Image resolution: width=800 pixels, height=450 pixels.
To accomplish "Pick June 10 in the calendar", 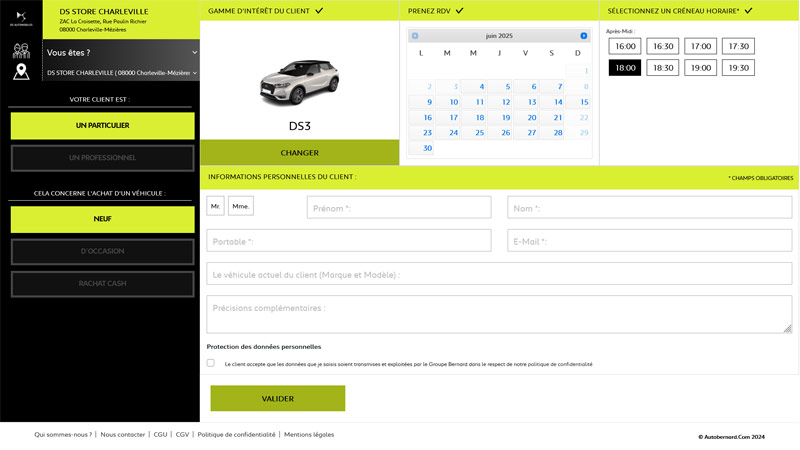I will (x=447, y=102).
